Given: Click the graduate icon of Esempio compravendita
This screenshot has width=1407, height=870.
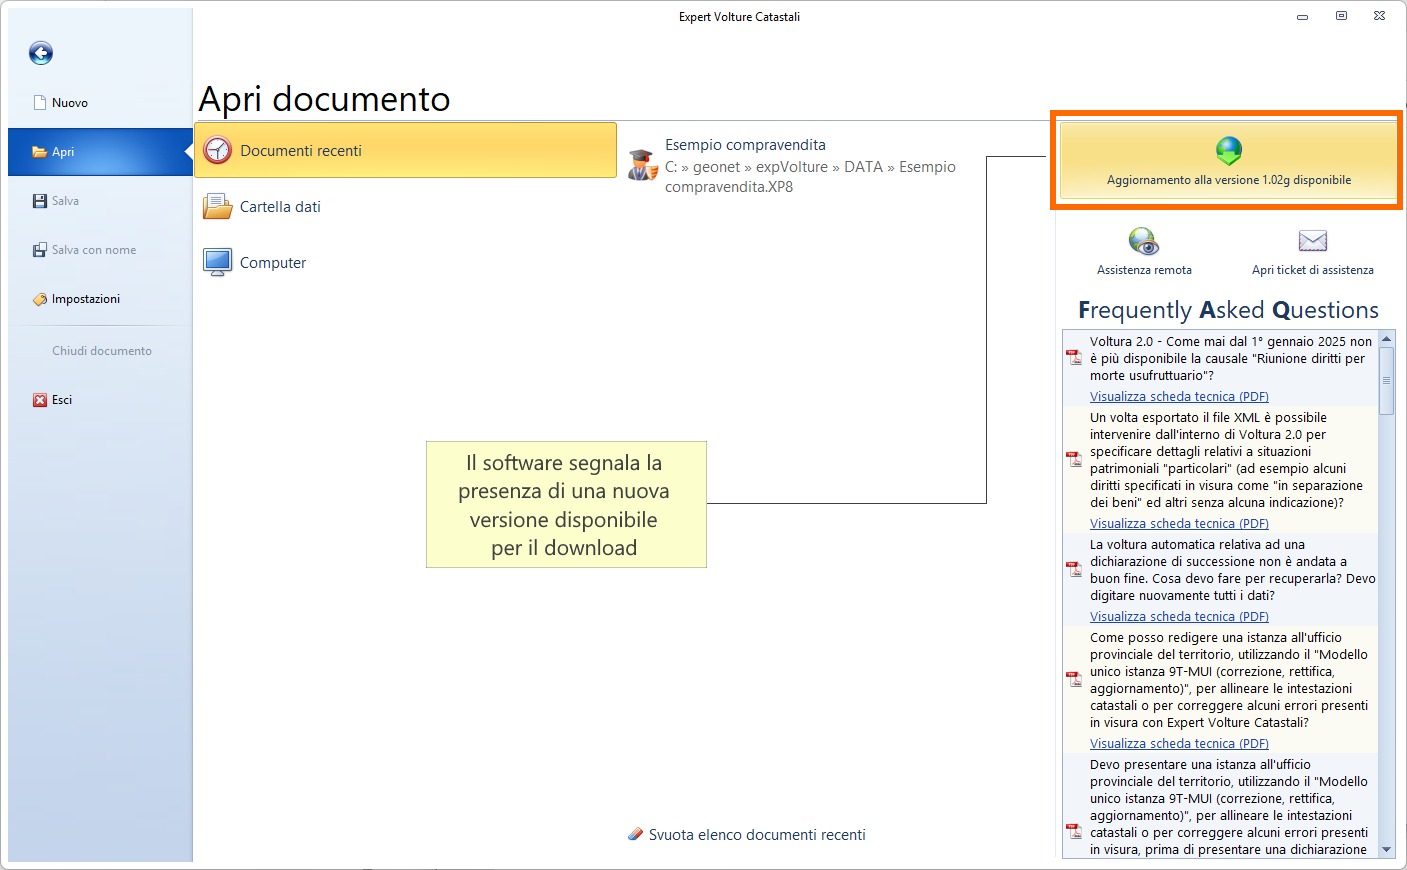Looking at the screenshot, I should pos(642,165).
